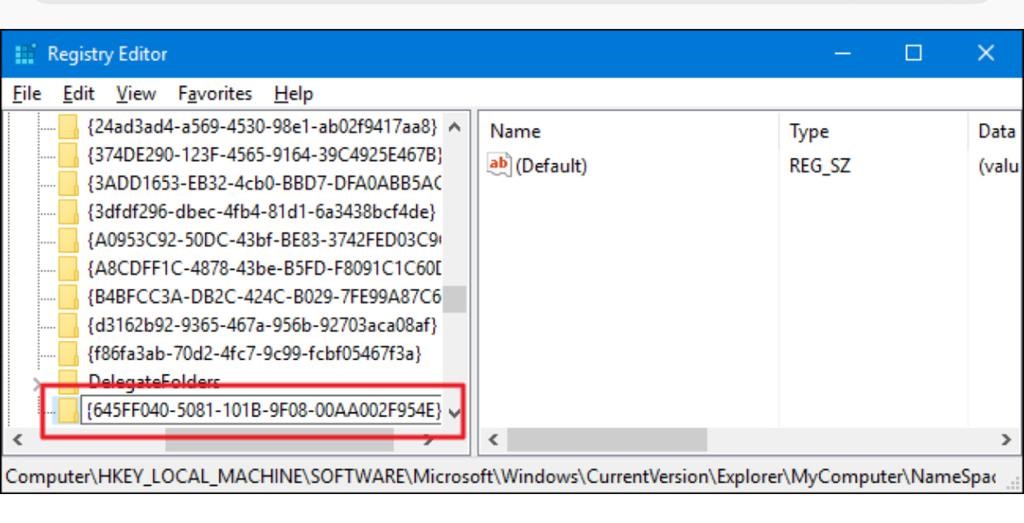Select key {A0953C92-50DC-43bf-BE83 in tree
Viewport: 1024px width, 523px height.
264,240
